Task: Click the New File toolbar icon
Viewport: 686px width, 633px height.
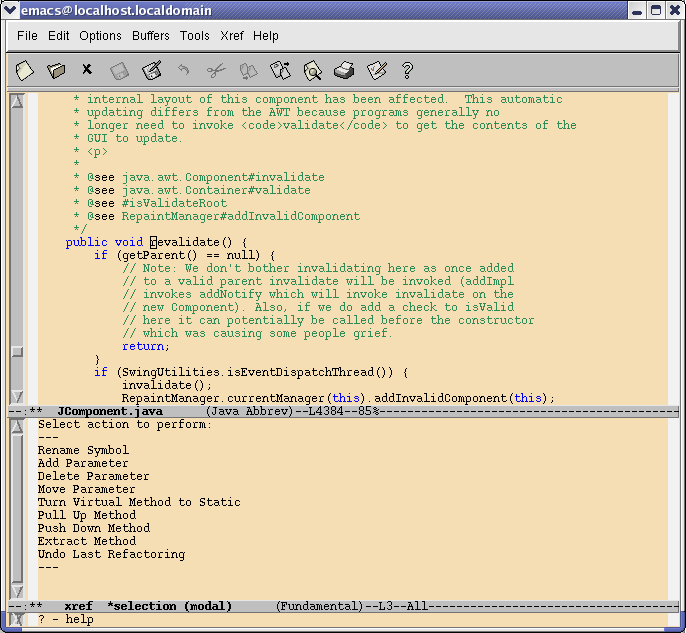Action: 24,70
